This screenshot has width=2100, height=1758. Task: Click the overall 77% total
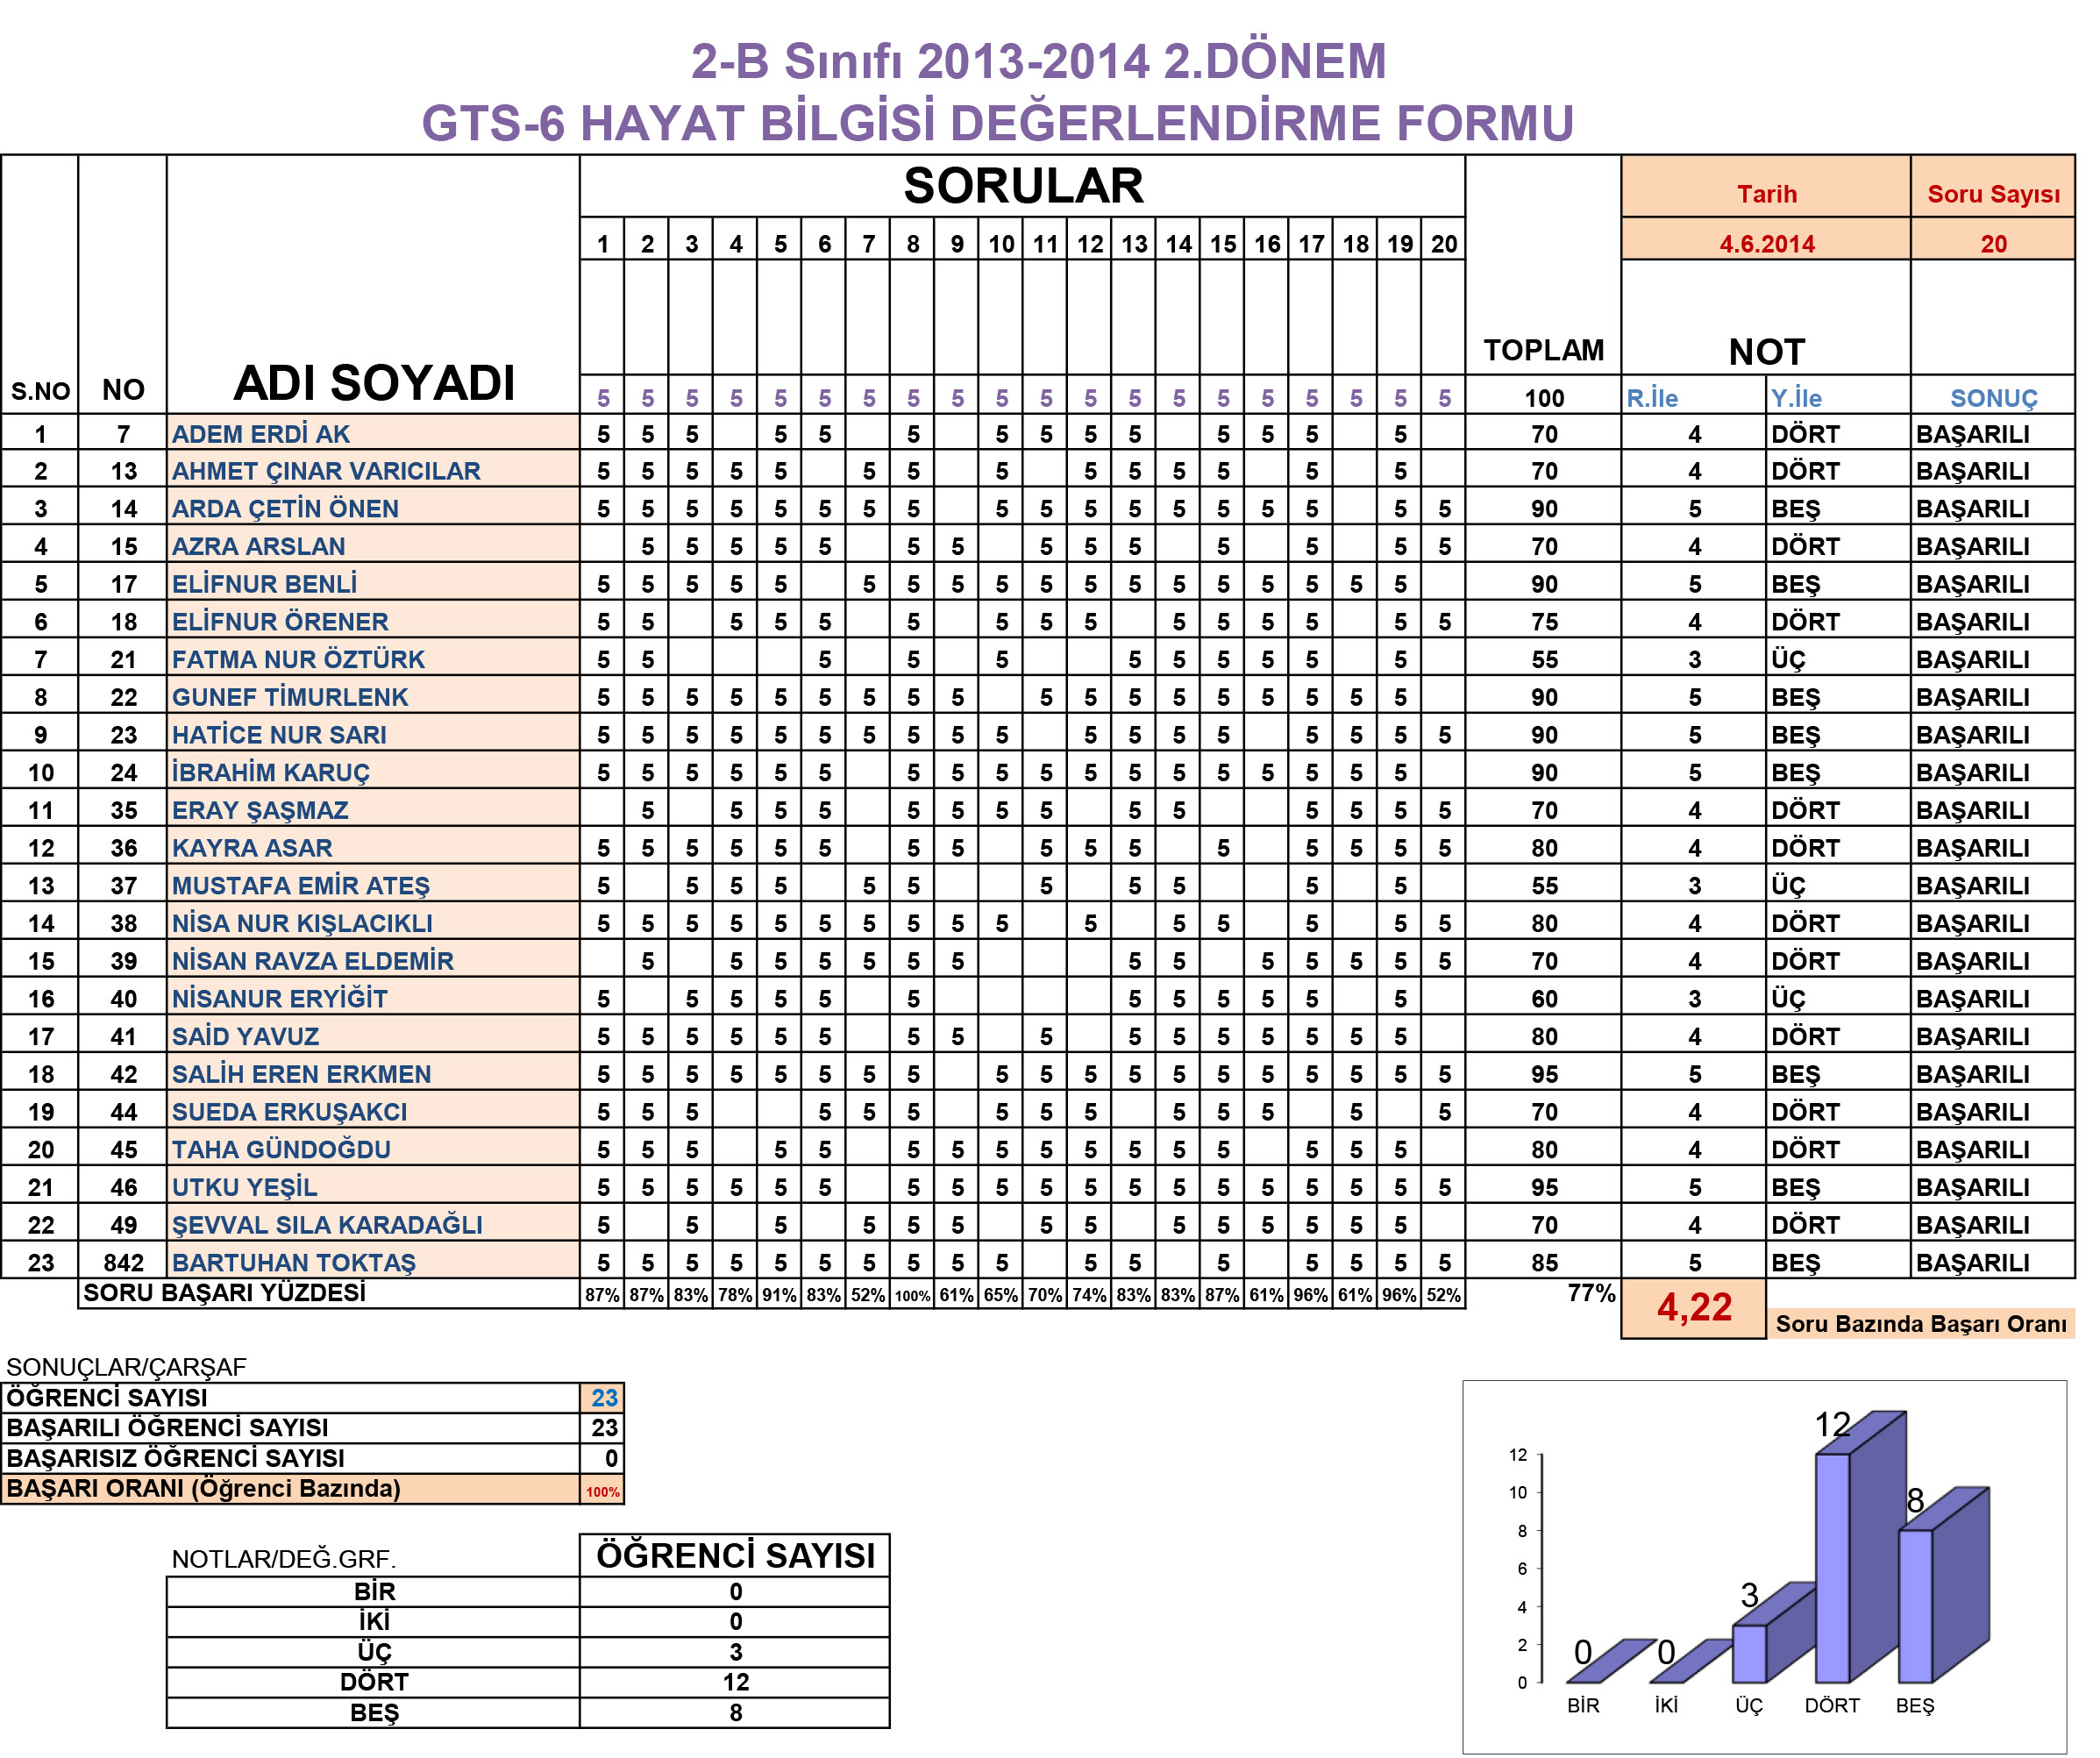[x=1591, y=1293]
